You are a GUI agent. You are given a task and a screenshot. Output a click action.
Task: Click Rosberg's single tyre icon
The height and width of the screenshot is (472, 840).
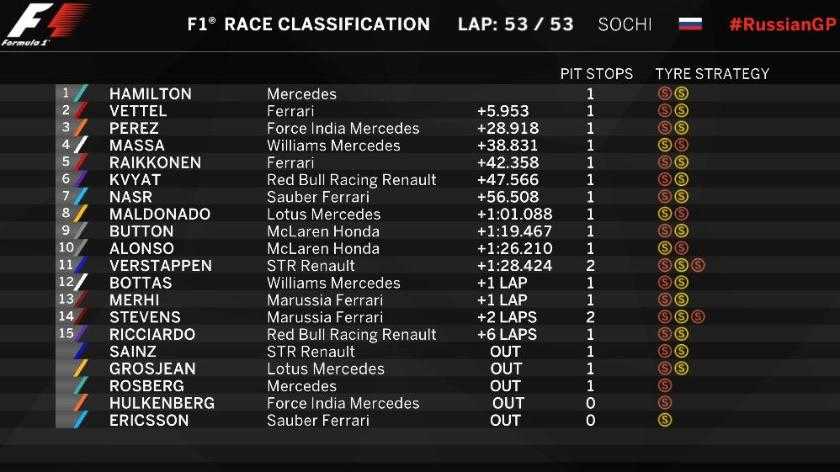665,386
